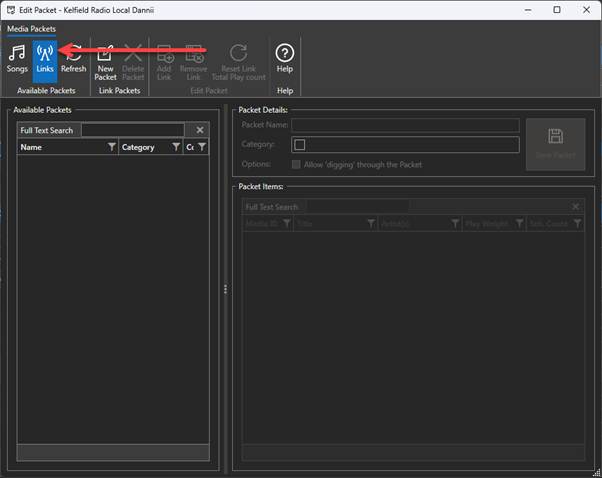Clear the Packet Items search with X
This screenshot has width=602, height=478.
click(576, 207)
